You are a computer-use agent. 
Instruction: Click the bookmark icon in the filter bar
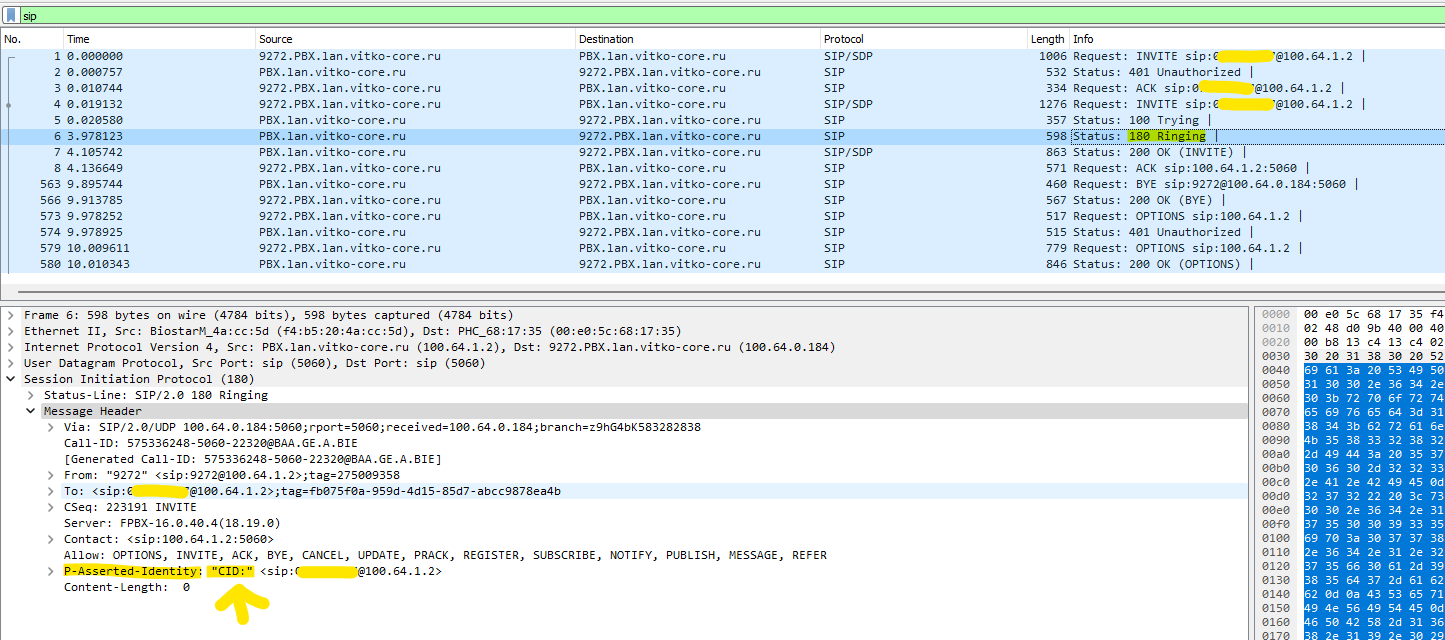click(11, 15)
